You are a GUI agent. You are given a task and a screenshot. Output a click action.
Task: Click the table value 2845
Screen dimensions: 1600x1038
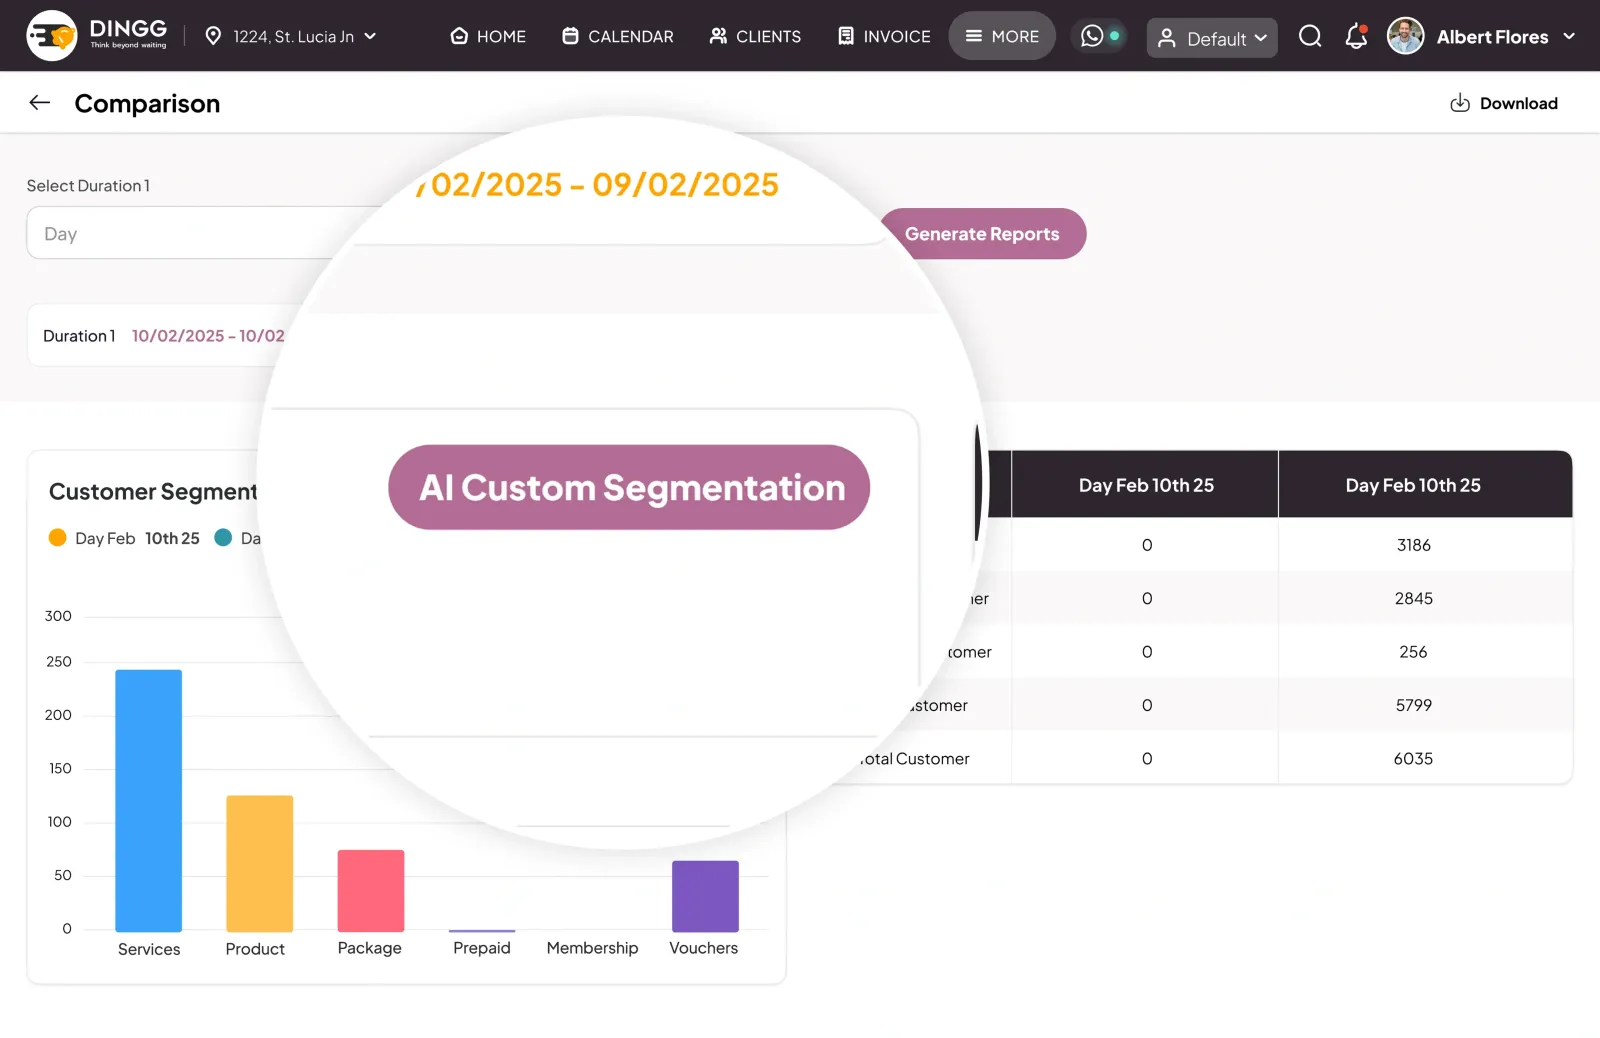[x=1413, y=598]
